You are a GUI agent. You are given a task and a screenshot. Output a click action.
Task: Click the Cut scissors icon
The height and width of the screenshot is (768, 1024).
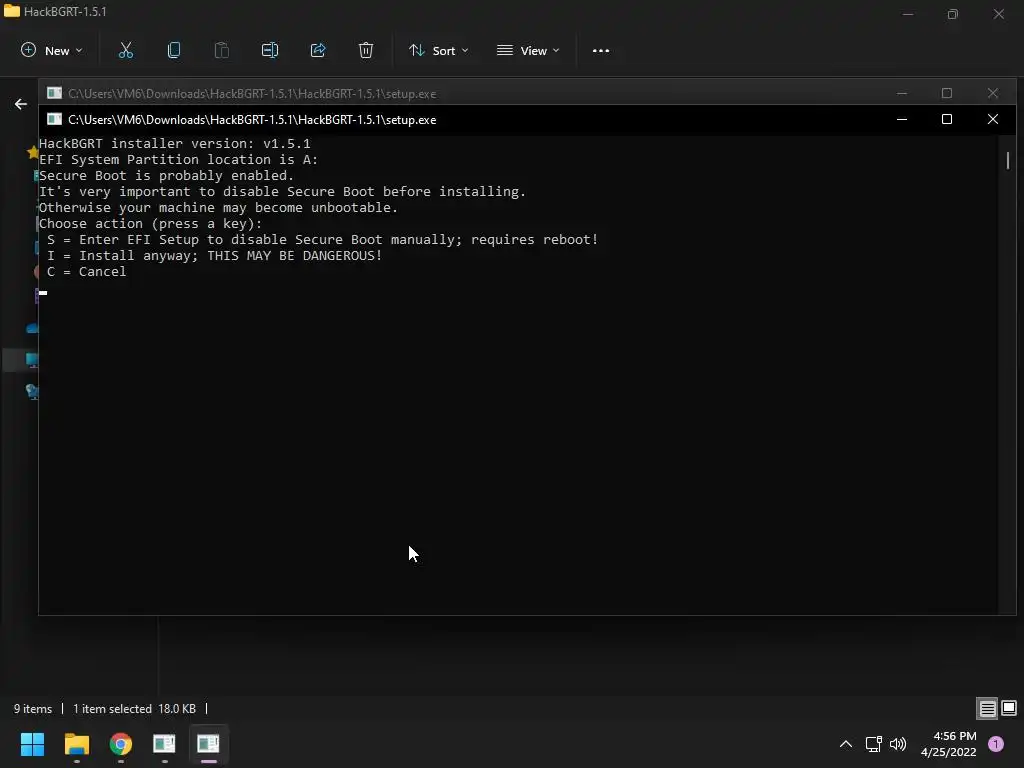(x=125, y=50)
